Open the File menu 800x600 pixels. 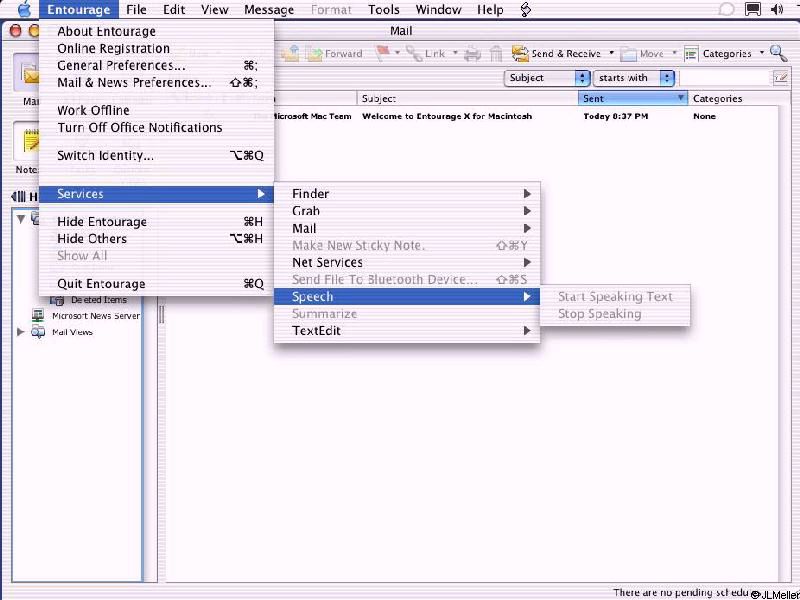coord(136,10)
